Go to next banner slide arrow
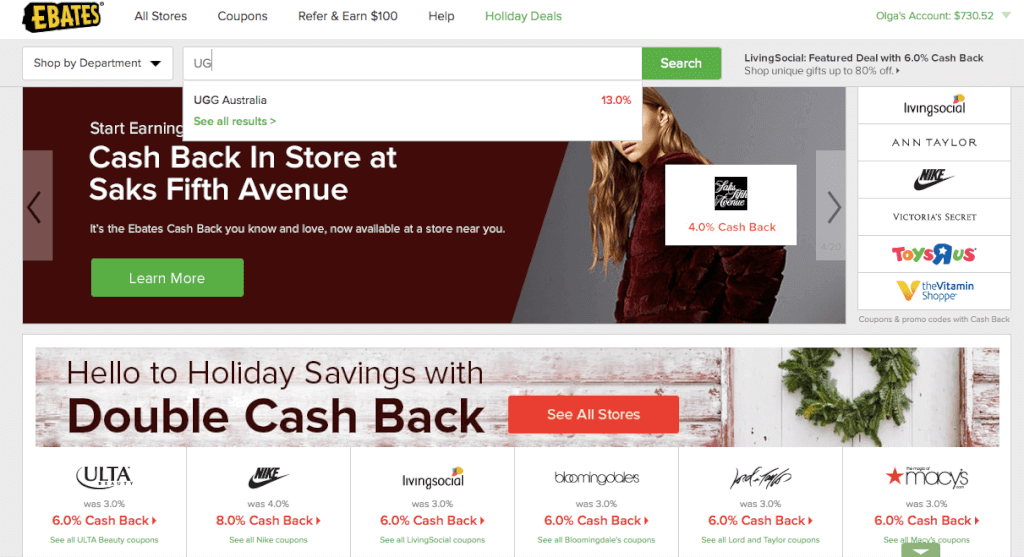The height and width of the screenshot is (557, 1024). [831, 206]
